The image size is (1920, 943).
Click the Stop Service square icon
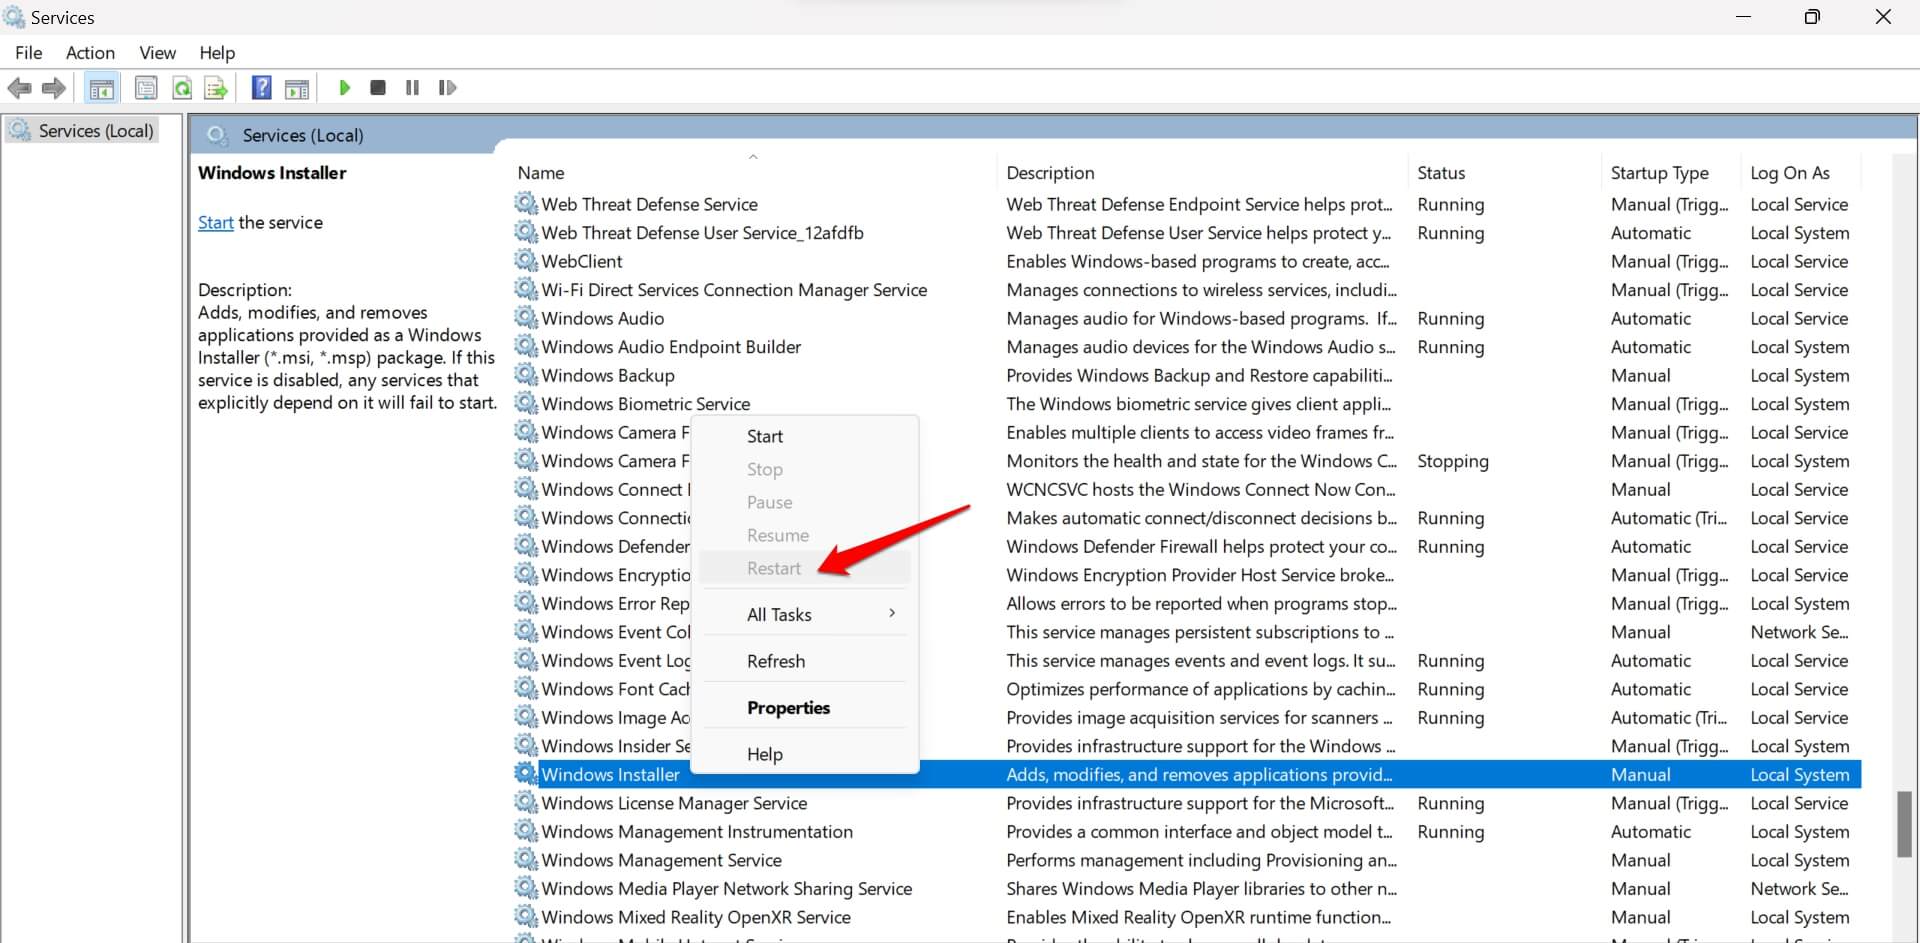[378, 88]
